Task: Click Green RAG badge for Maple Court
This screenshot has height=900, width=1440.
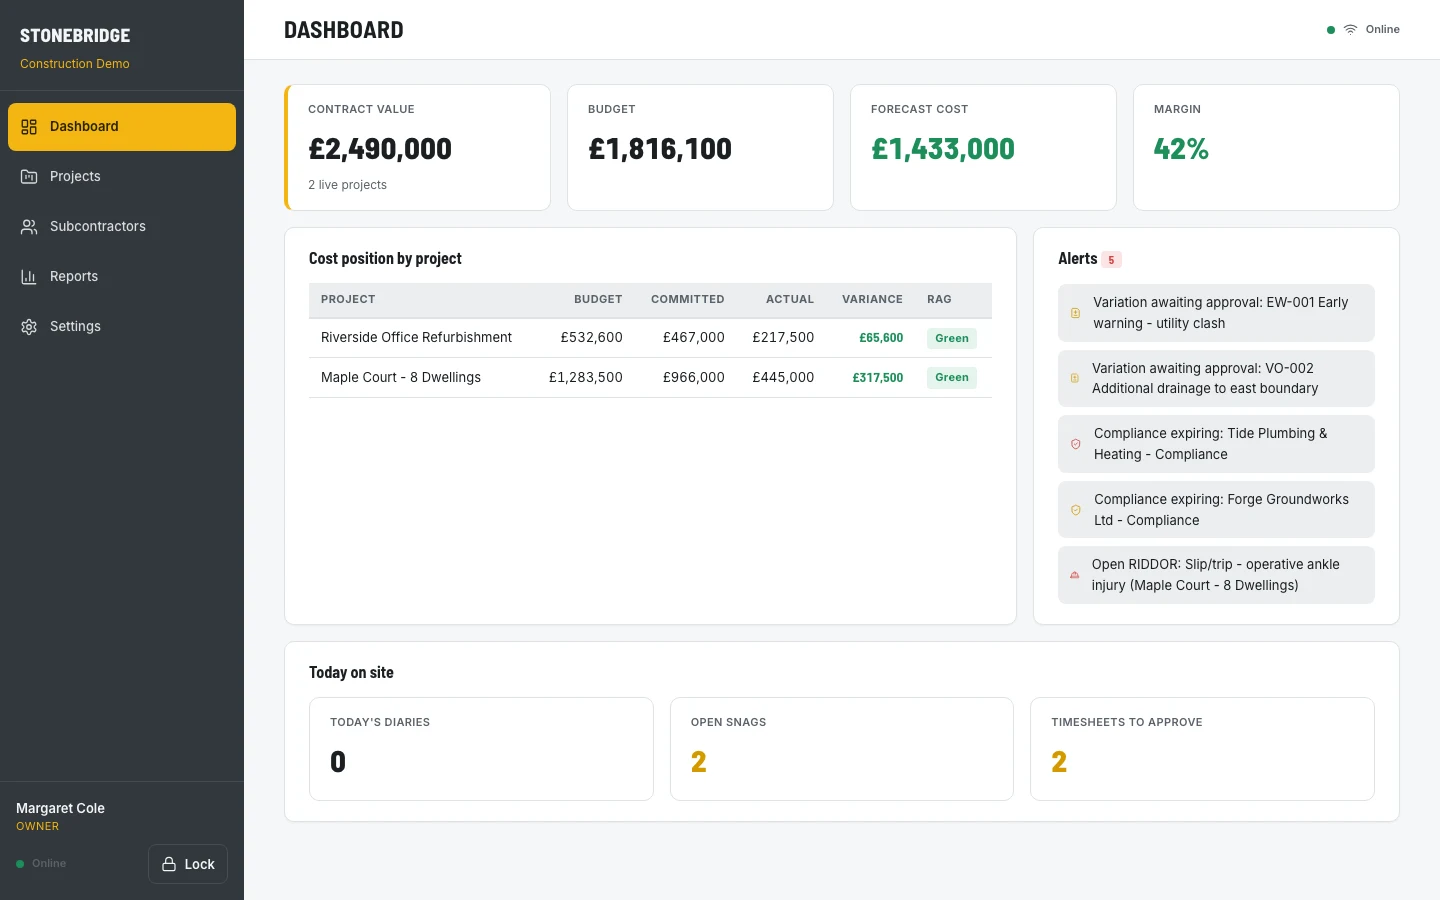Action: pyautogui.click(x=952, y=378)
